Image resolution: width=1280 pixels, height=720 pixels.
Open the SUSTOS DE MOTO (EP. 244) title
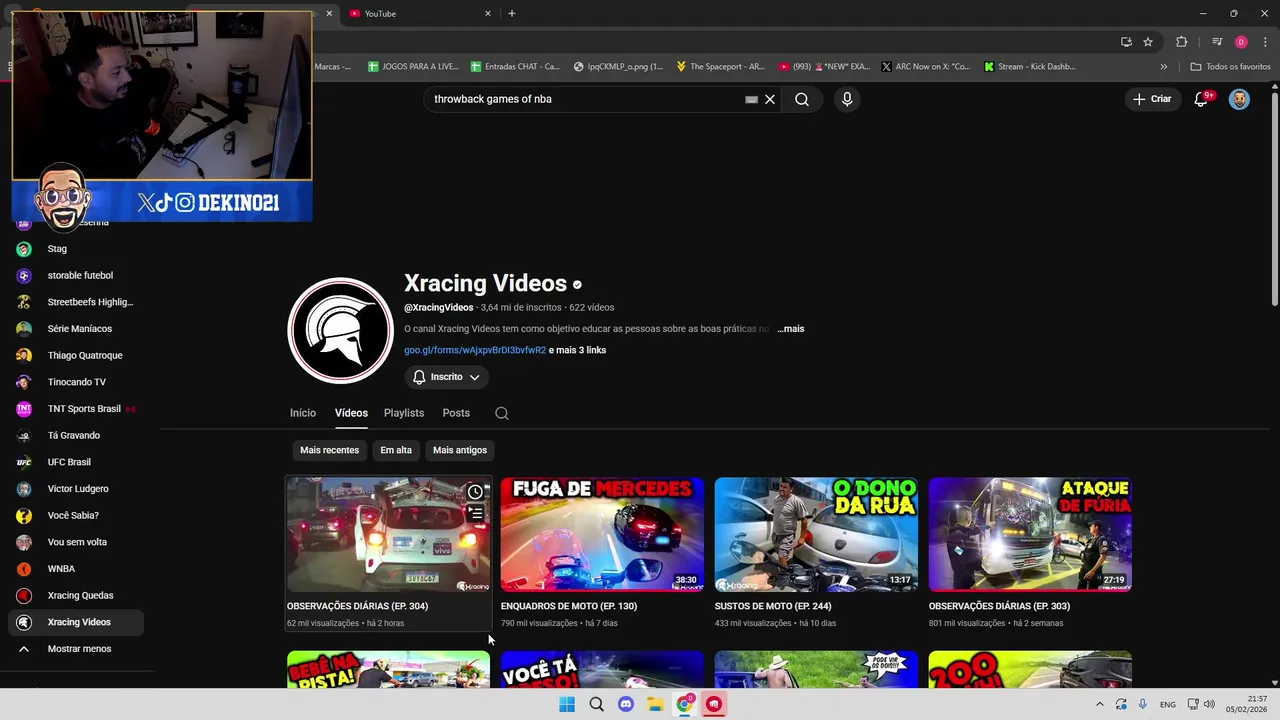(x=773, y=606)
